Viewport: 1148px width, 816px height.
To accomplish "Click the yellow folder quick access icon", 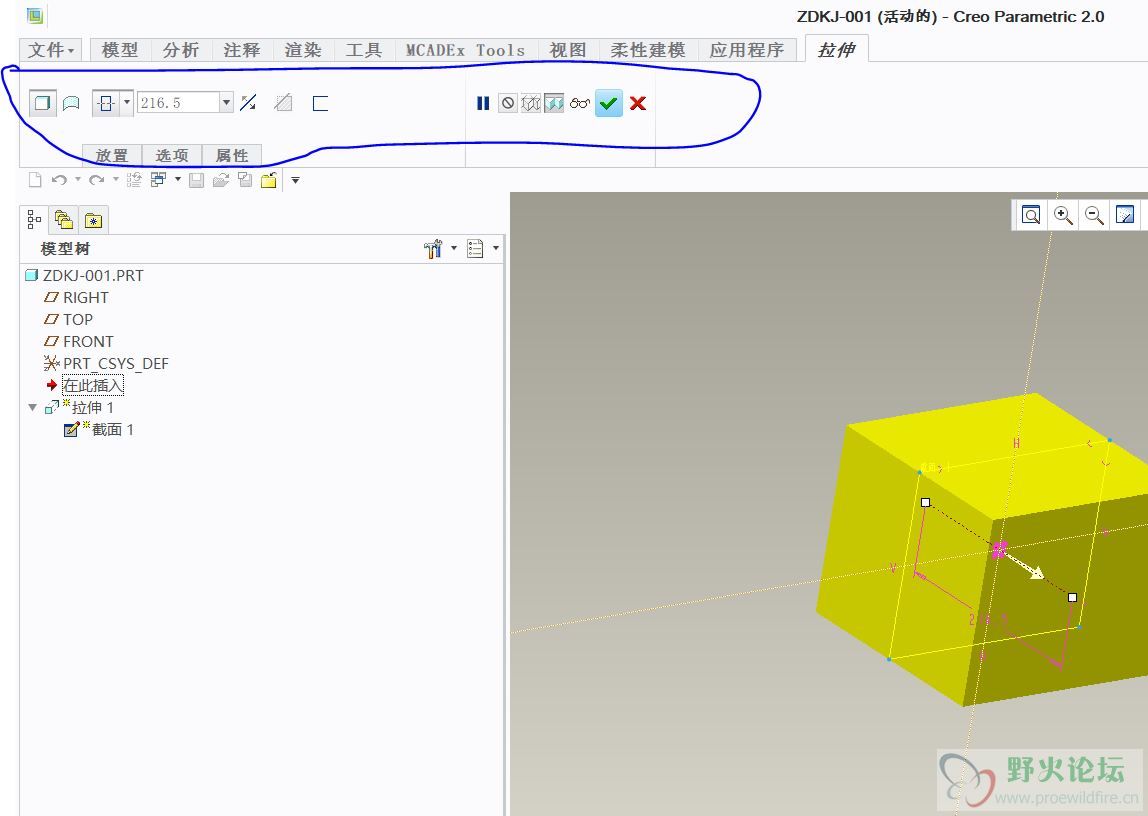I will point(269,180).
